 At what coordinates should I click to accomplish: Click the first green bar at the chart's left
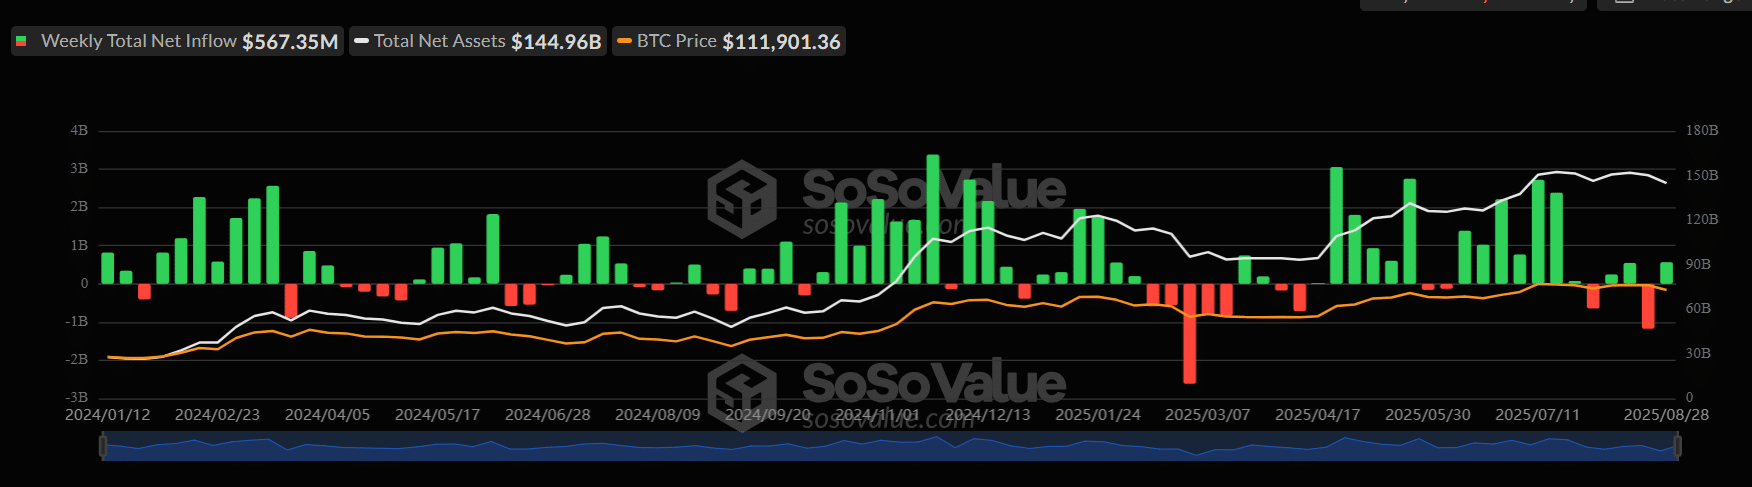(108, 268)
